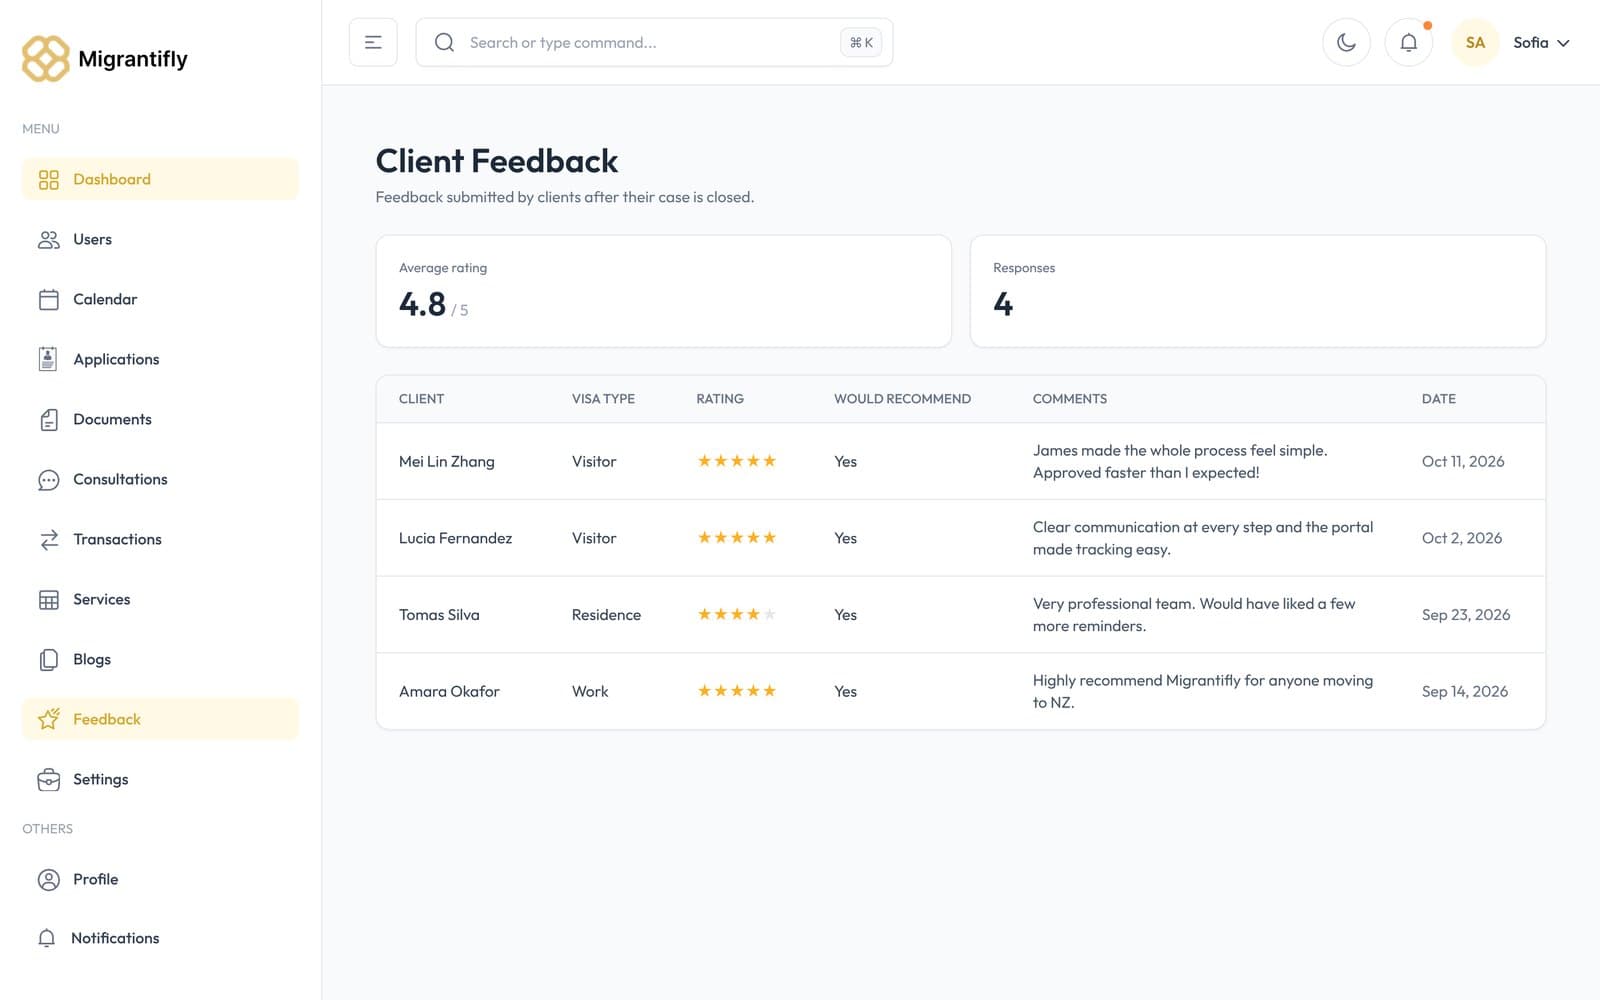Click the date Sep 14, 2026
This screenshot has width=1600, height=1000.
point(1465,691)
